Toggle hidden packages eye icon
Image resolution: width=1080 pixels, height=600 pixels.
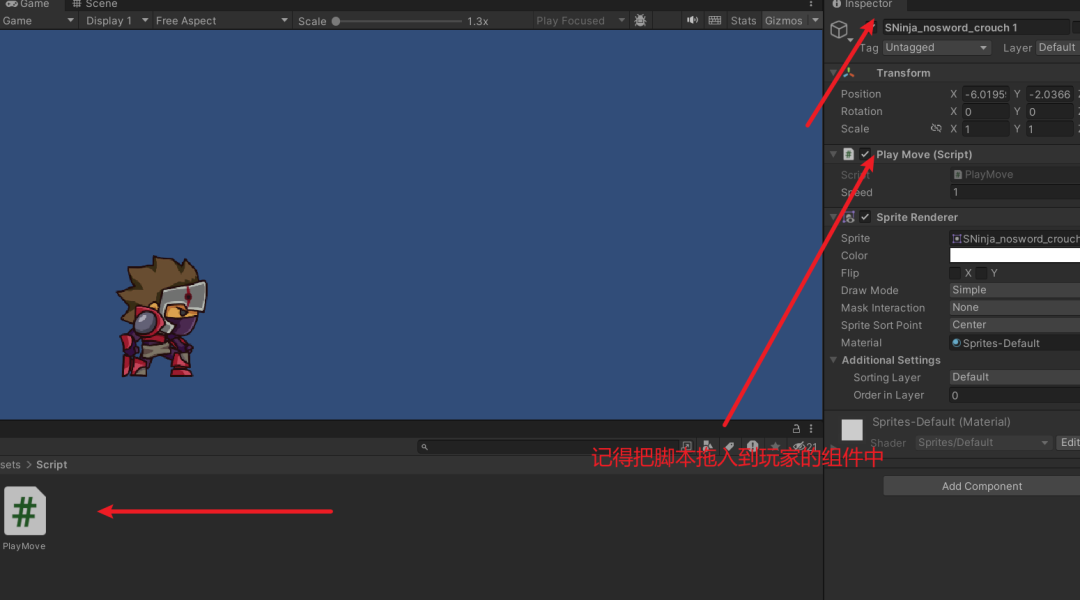[x=804, y=446]
